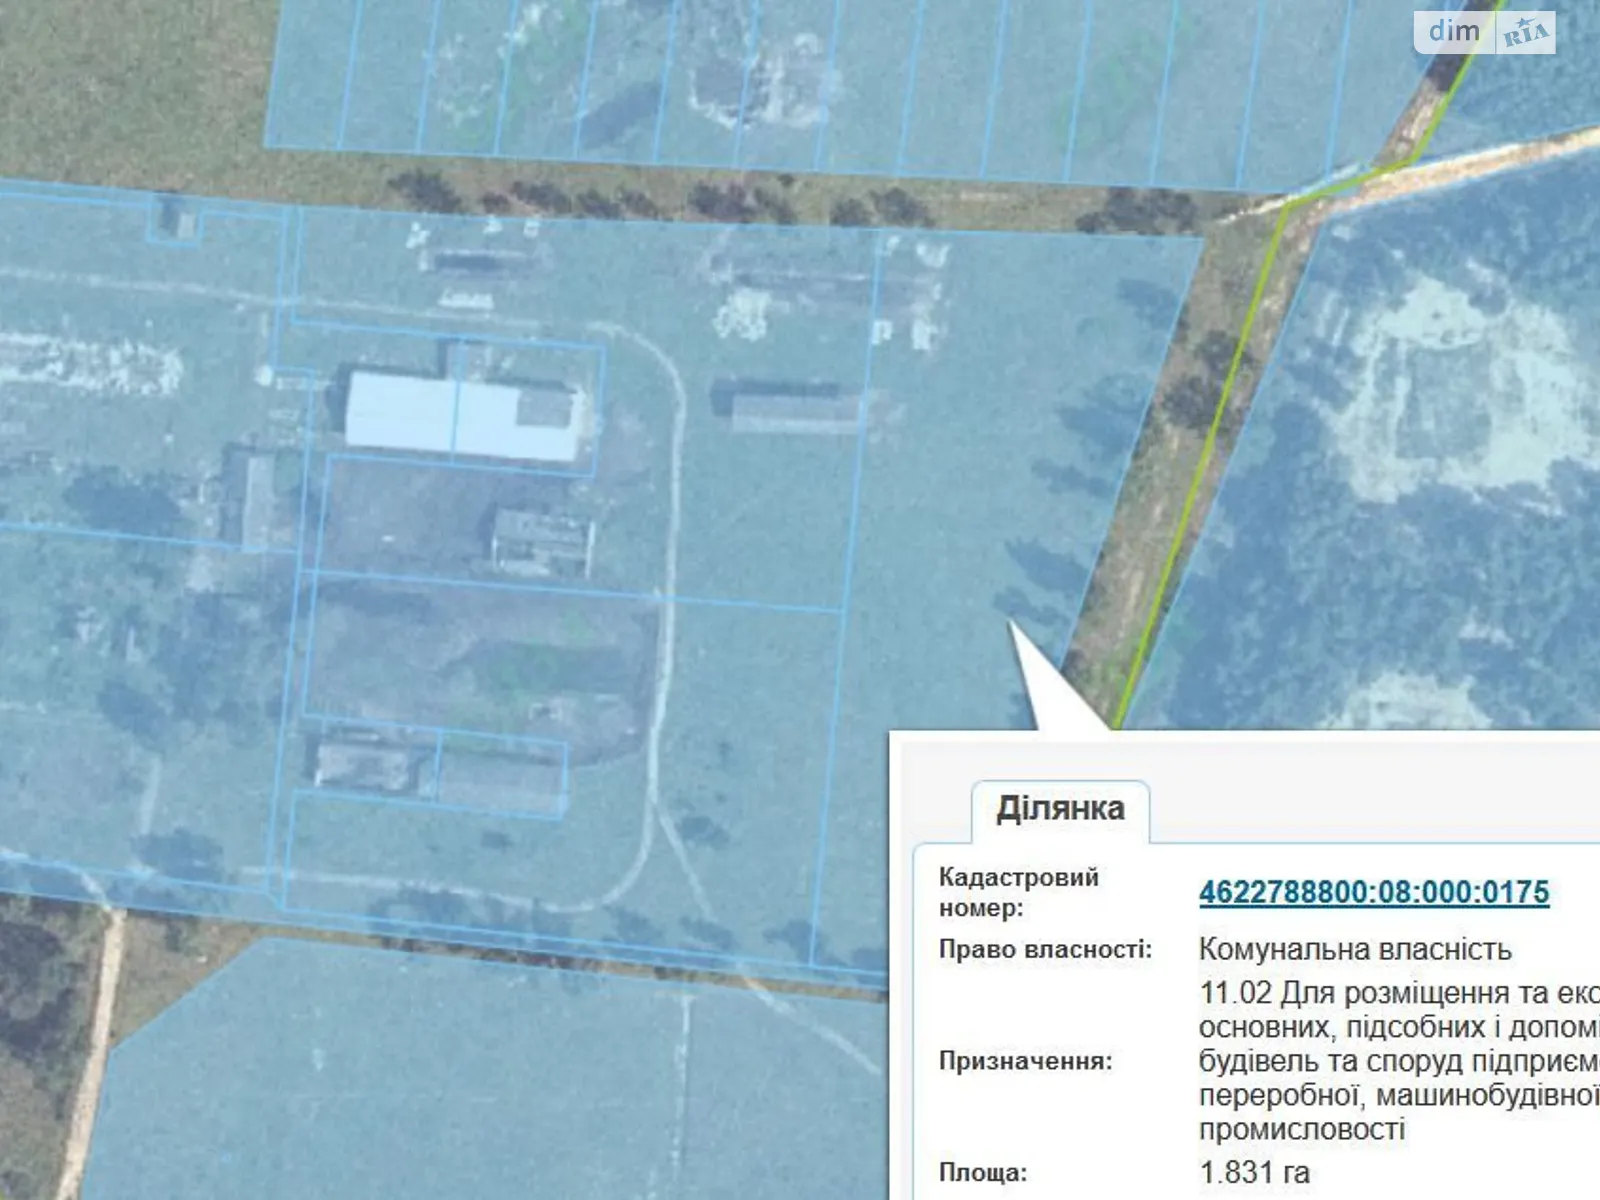The height and width of the screenshot is (1200, 1600).
Task: Click the small building south of the white warehouse
Action: 541,541
